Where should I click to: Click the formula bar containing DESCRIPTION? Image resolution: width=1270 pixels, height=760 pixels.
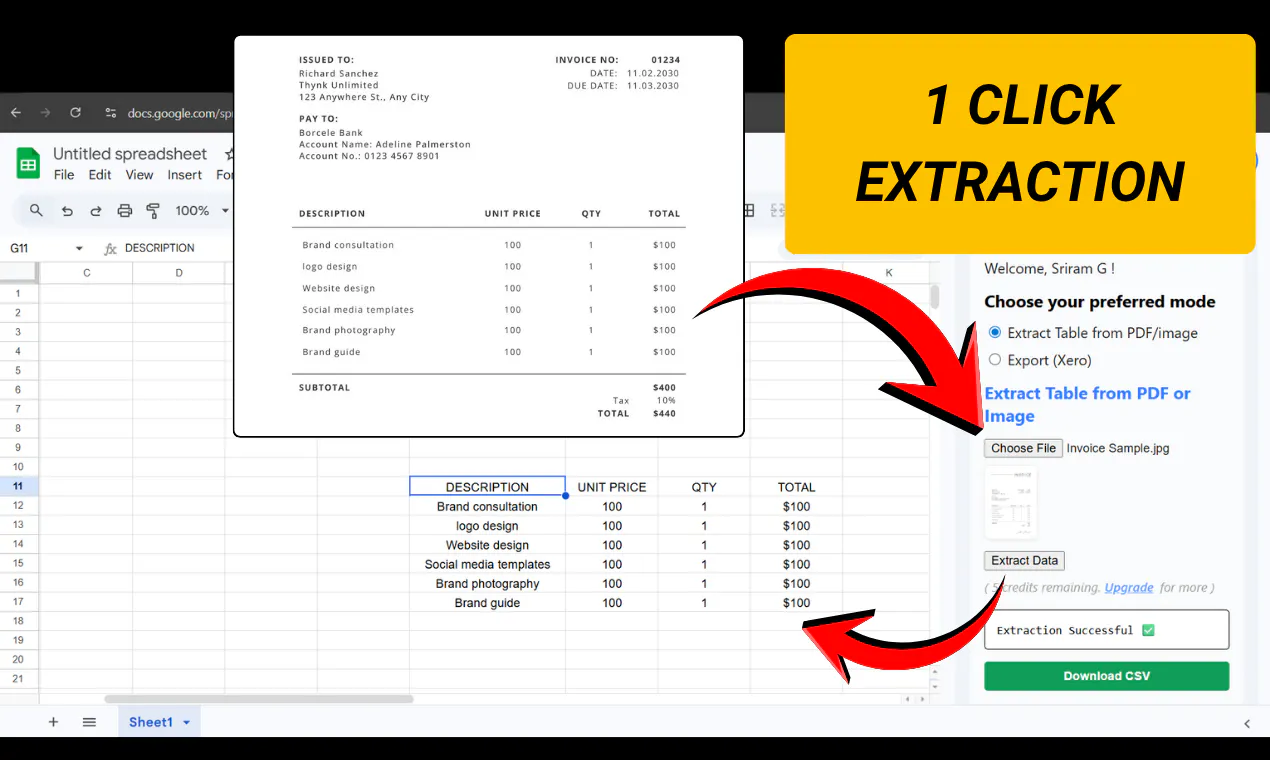[x=160, y=248]
